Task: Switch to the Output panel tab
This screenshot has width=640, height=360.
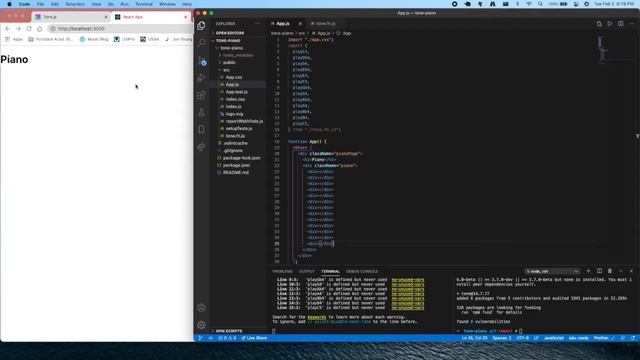Action: click(307, 271)
